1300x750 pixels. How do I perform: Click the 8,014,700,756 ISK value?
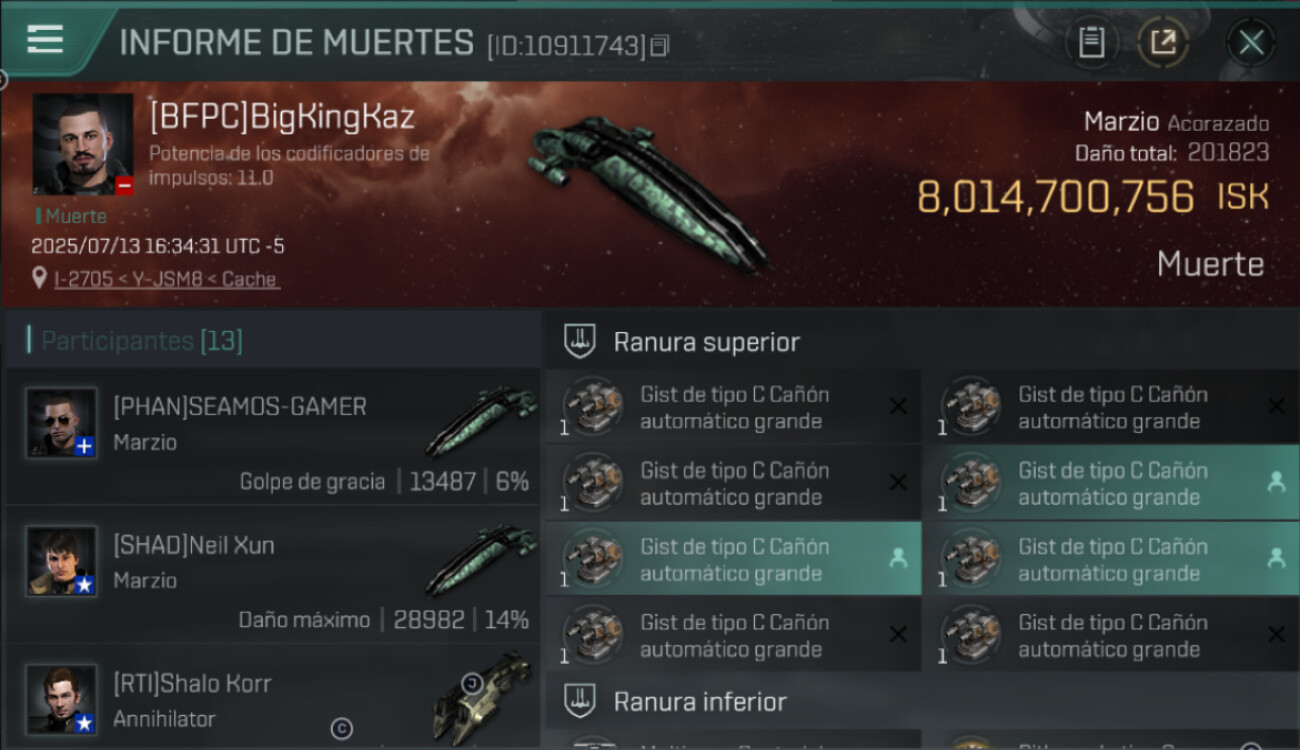(1092, 197)
